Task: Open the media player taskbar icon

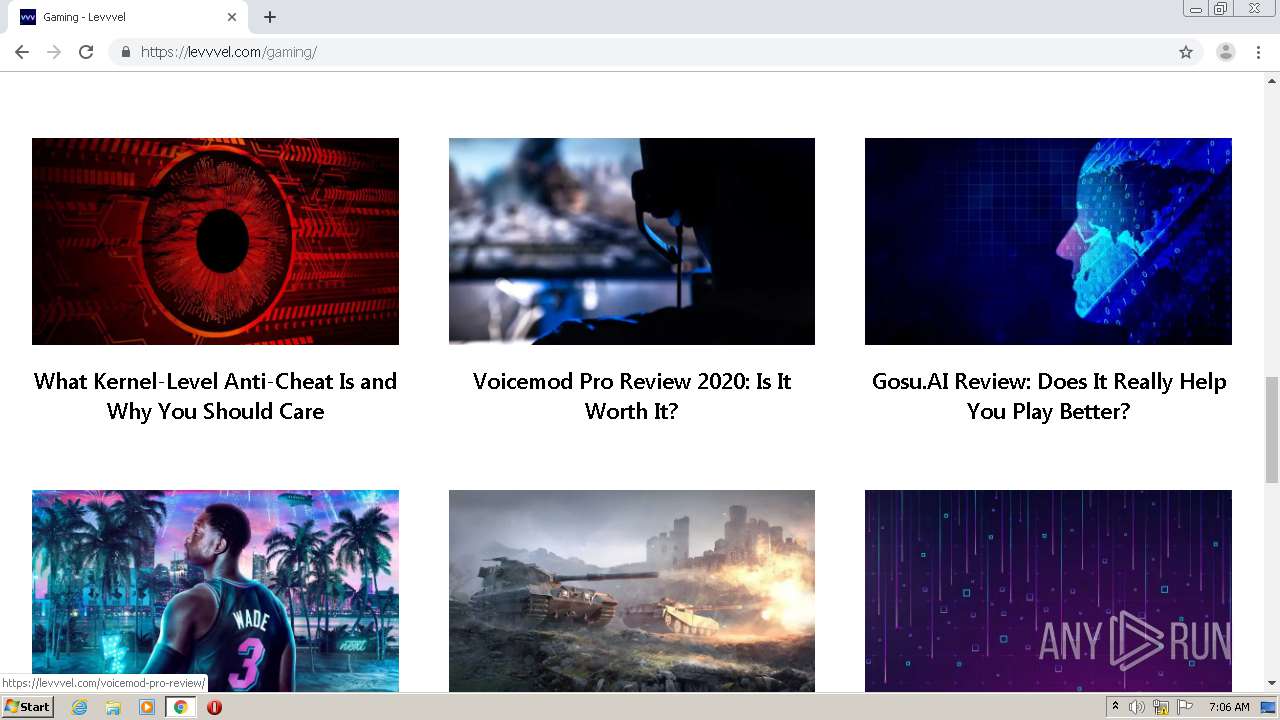Action: click(147, 707)
